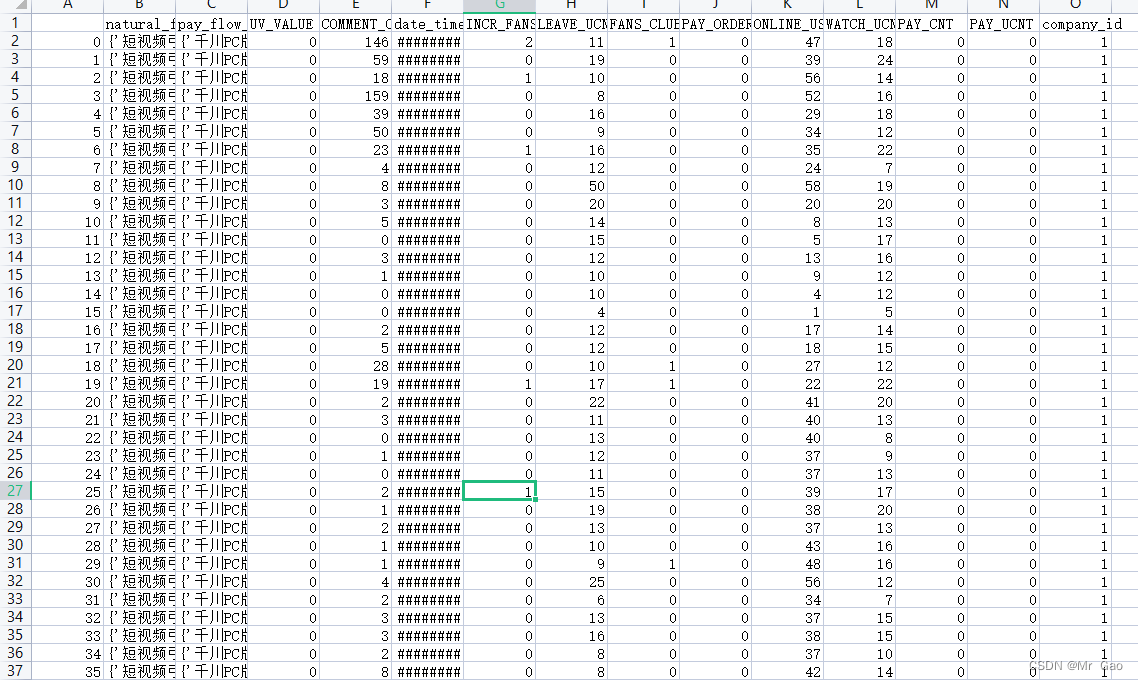Select row 27 by its row header
1138x680 pixels.
coord(15,491)
